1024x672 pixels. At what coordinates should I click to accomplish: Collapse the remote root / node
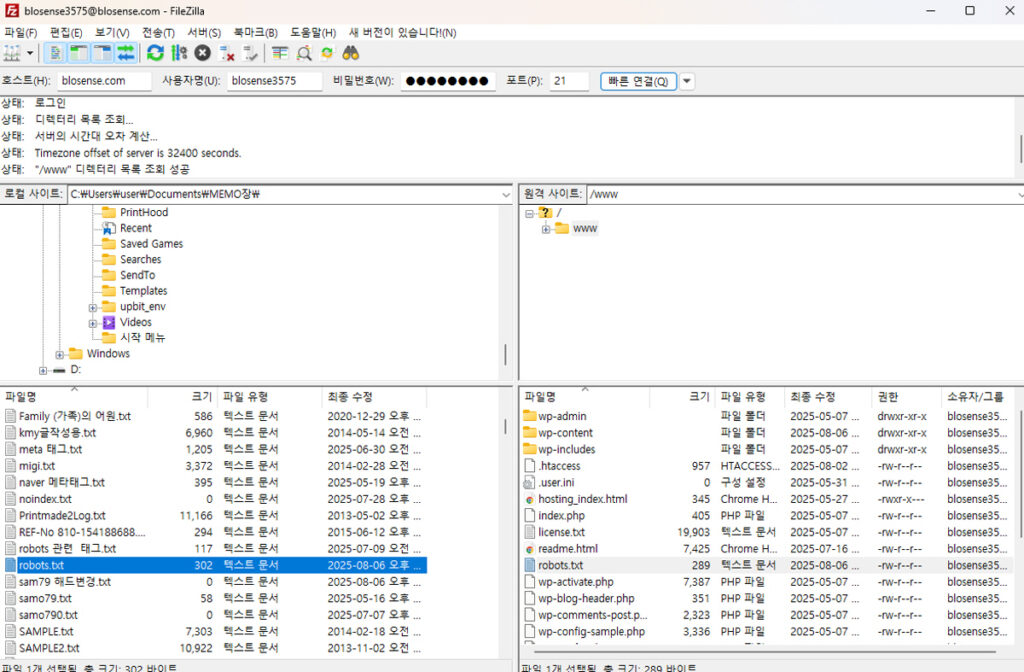(530, 214)
